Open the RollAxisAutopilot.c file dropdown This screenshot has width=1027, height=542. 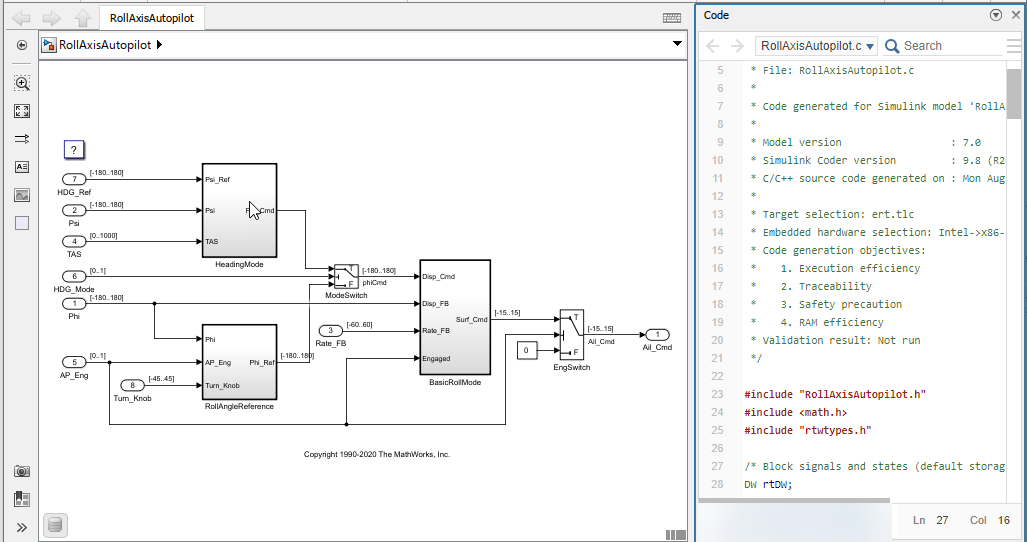click(x=817, y=46)
